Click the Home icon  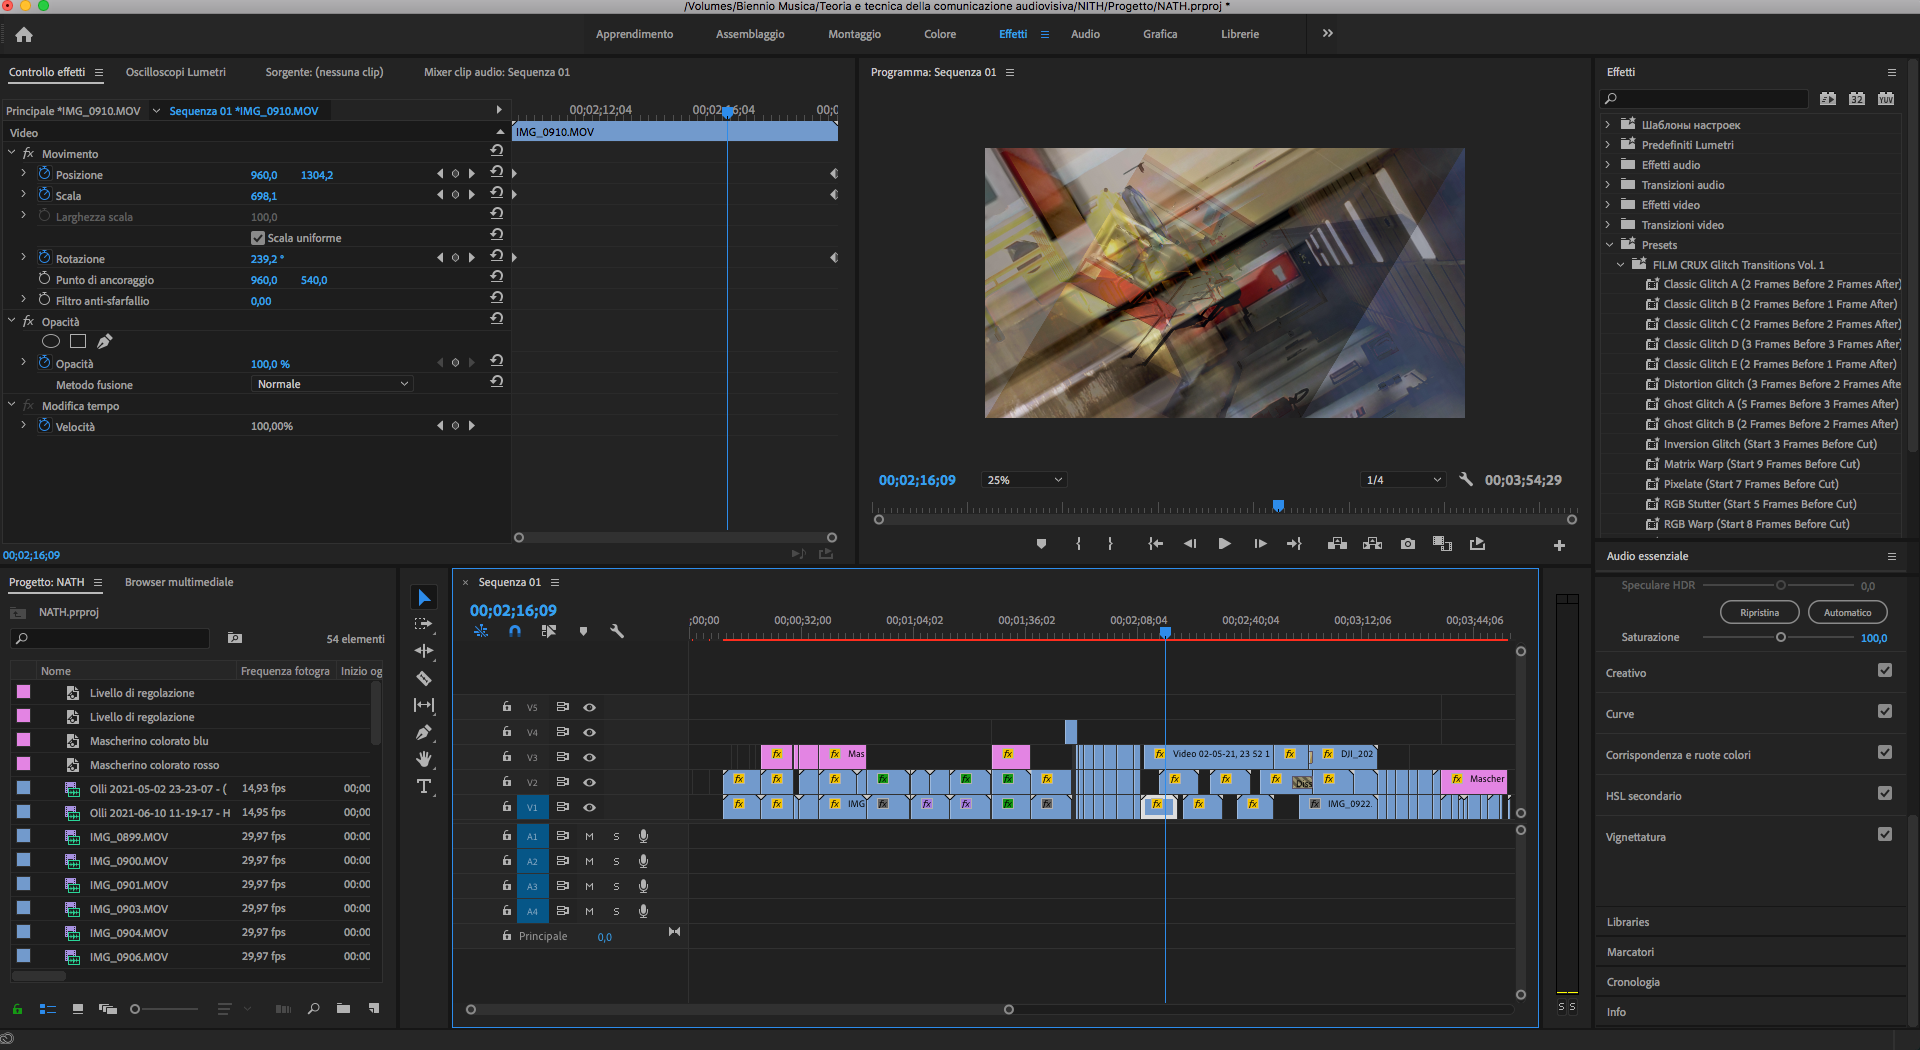(24, 35)
